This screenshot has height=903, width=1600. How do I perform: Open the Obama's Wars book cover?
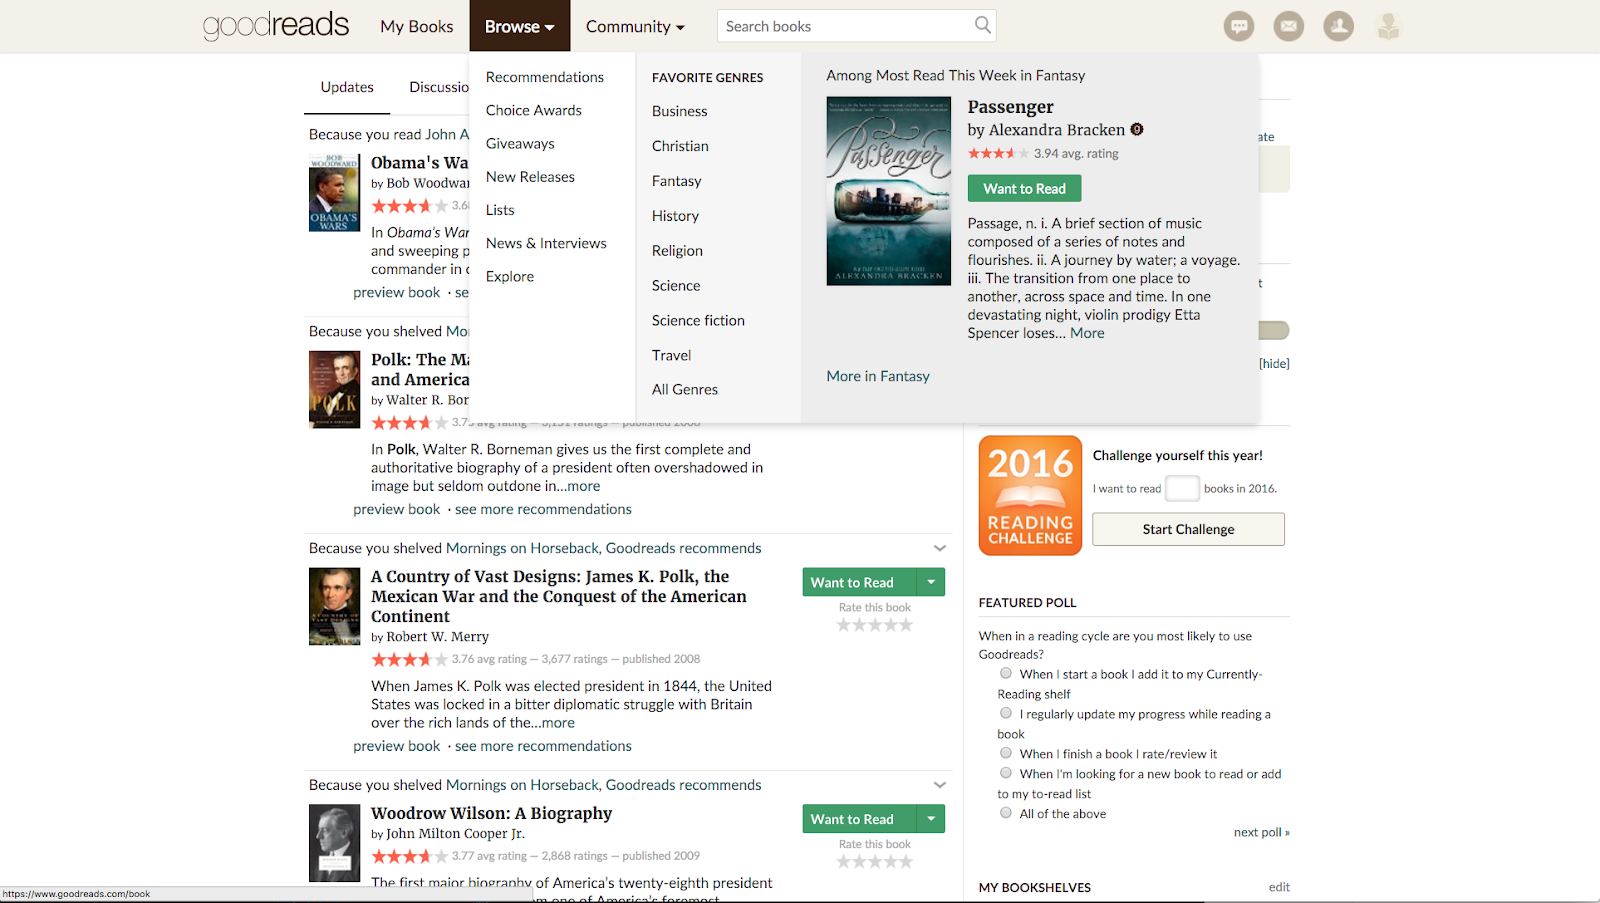coord(334,193)
